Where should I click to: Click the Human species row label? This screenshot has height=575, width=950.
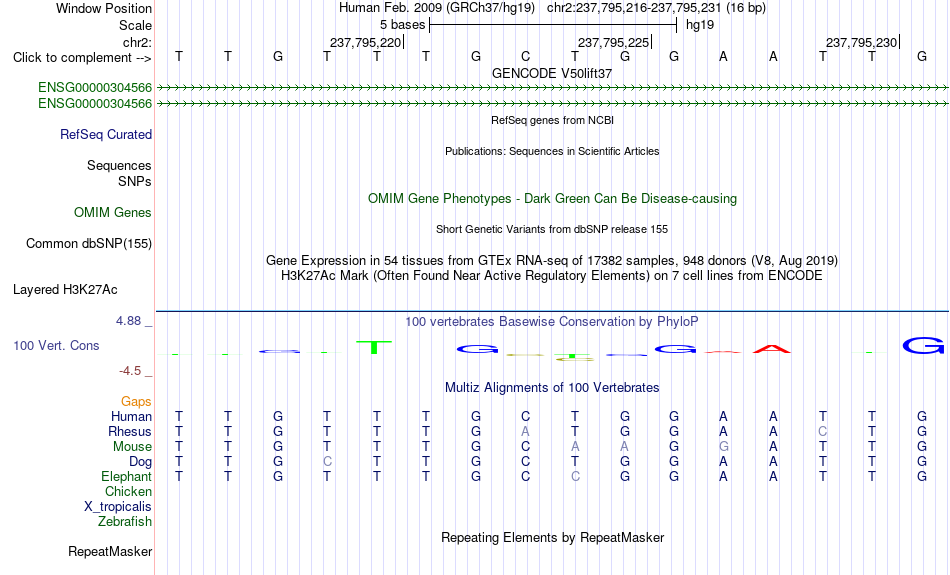coord(131,416)
